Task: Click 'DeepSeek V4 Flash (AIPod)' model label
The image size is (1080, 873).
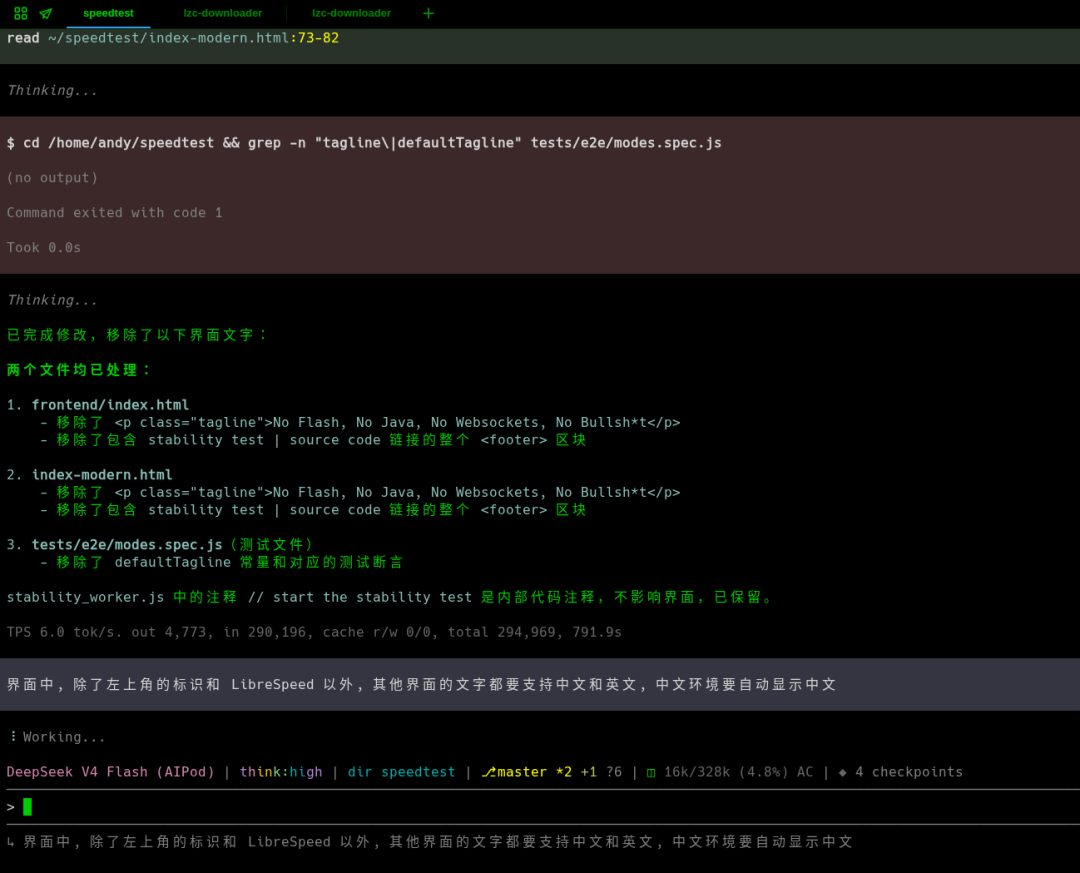Action: pos(110,772)
